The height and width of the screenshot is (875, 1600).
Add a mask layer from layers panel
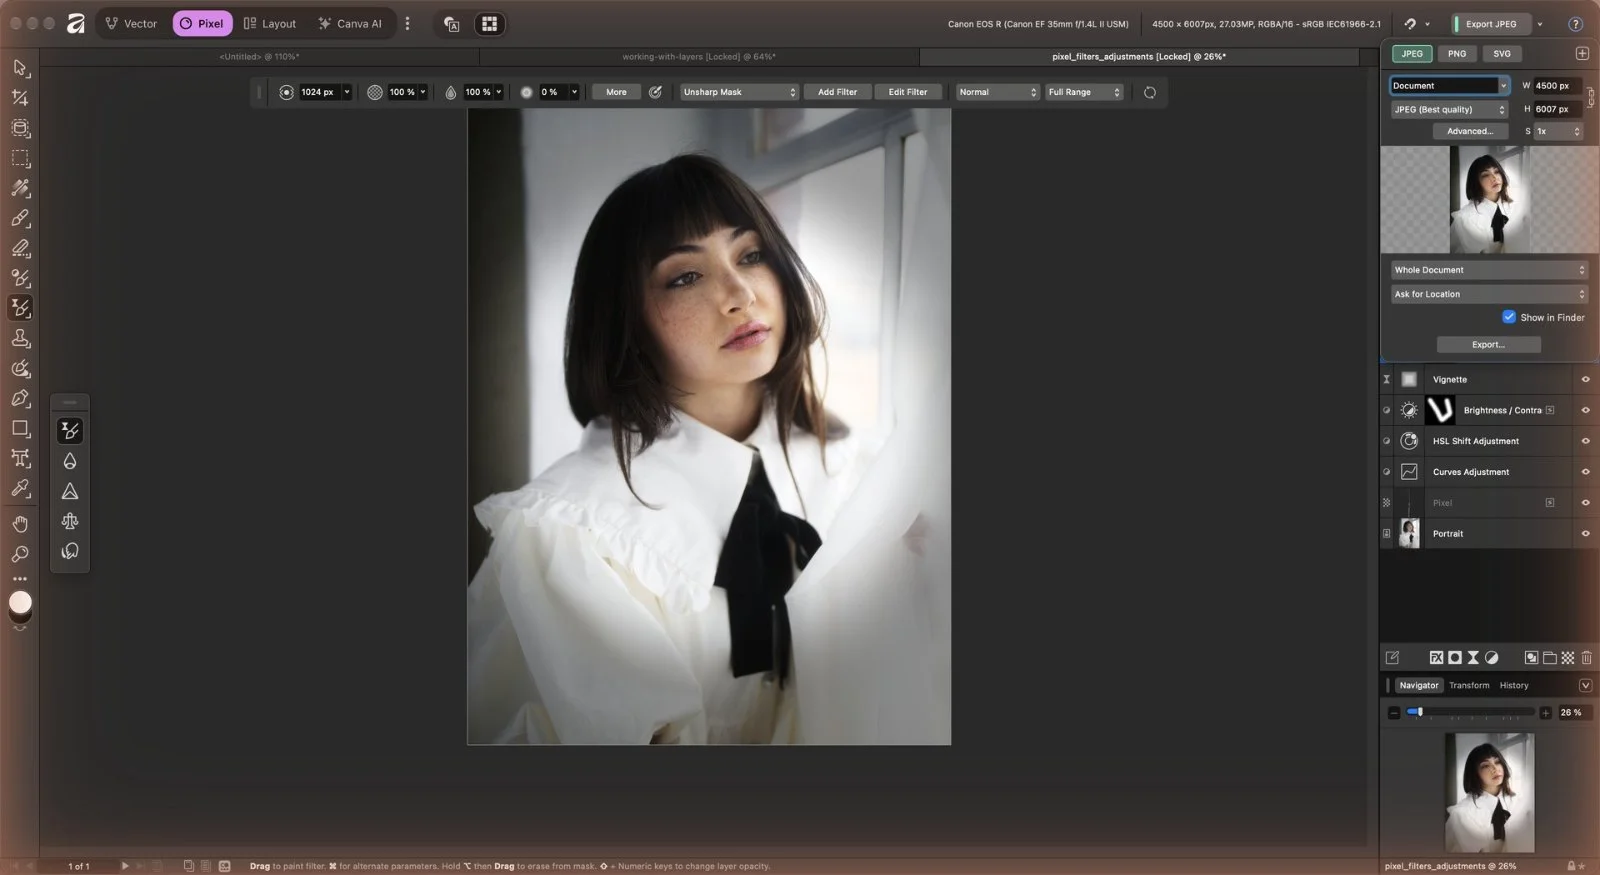[x=1455, y=657]
